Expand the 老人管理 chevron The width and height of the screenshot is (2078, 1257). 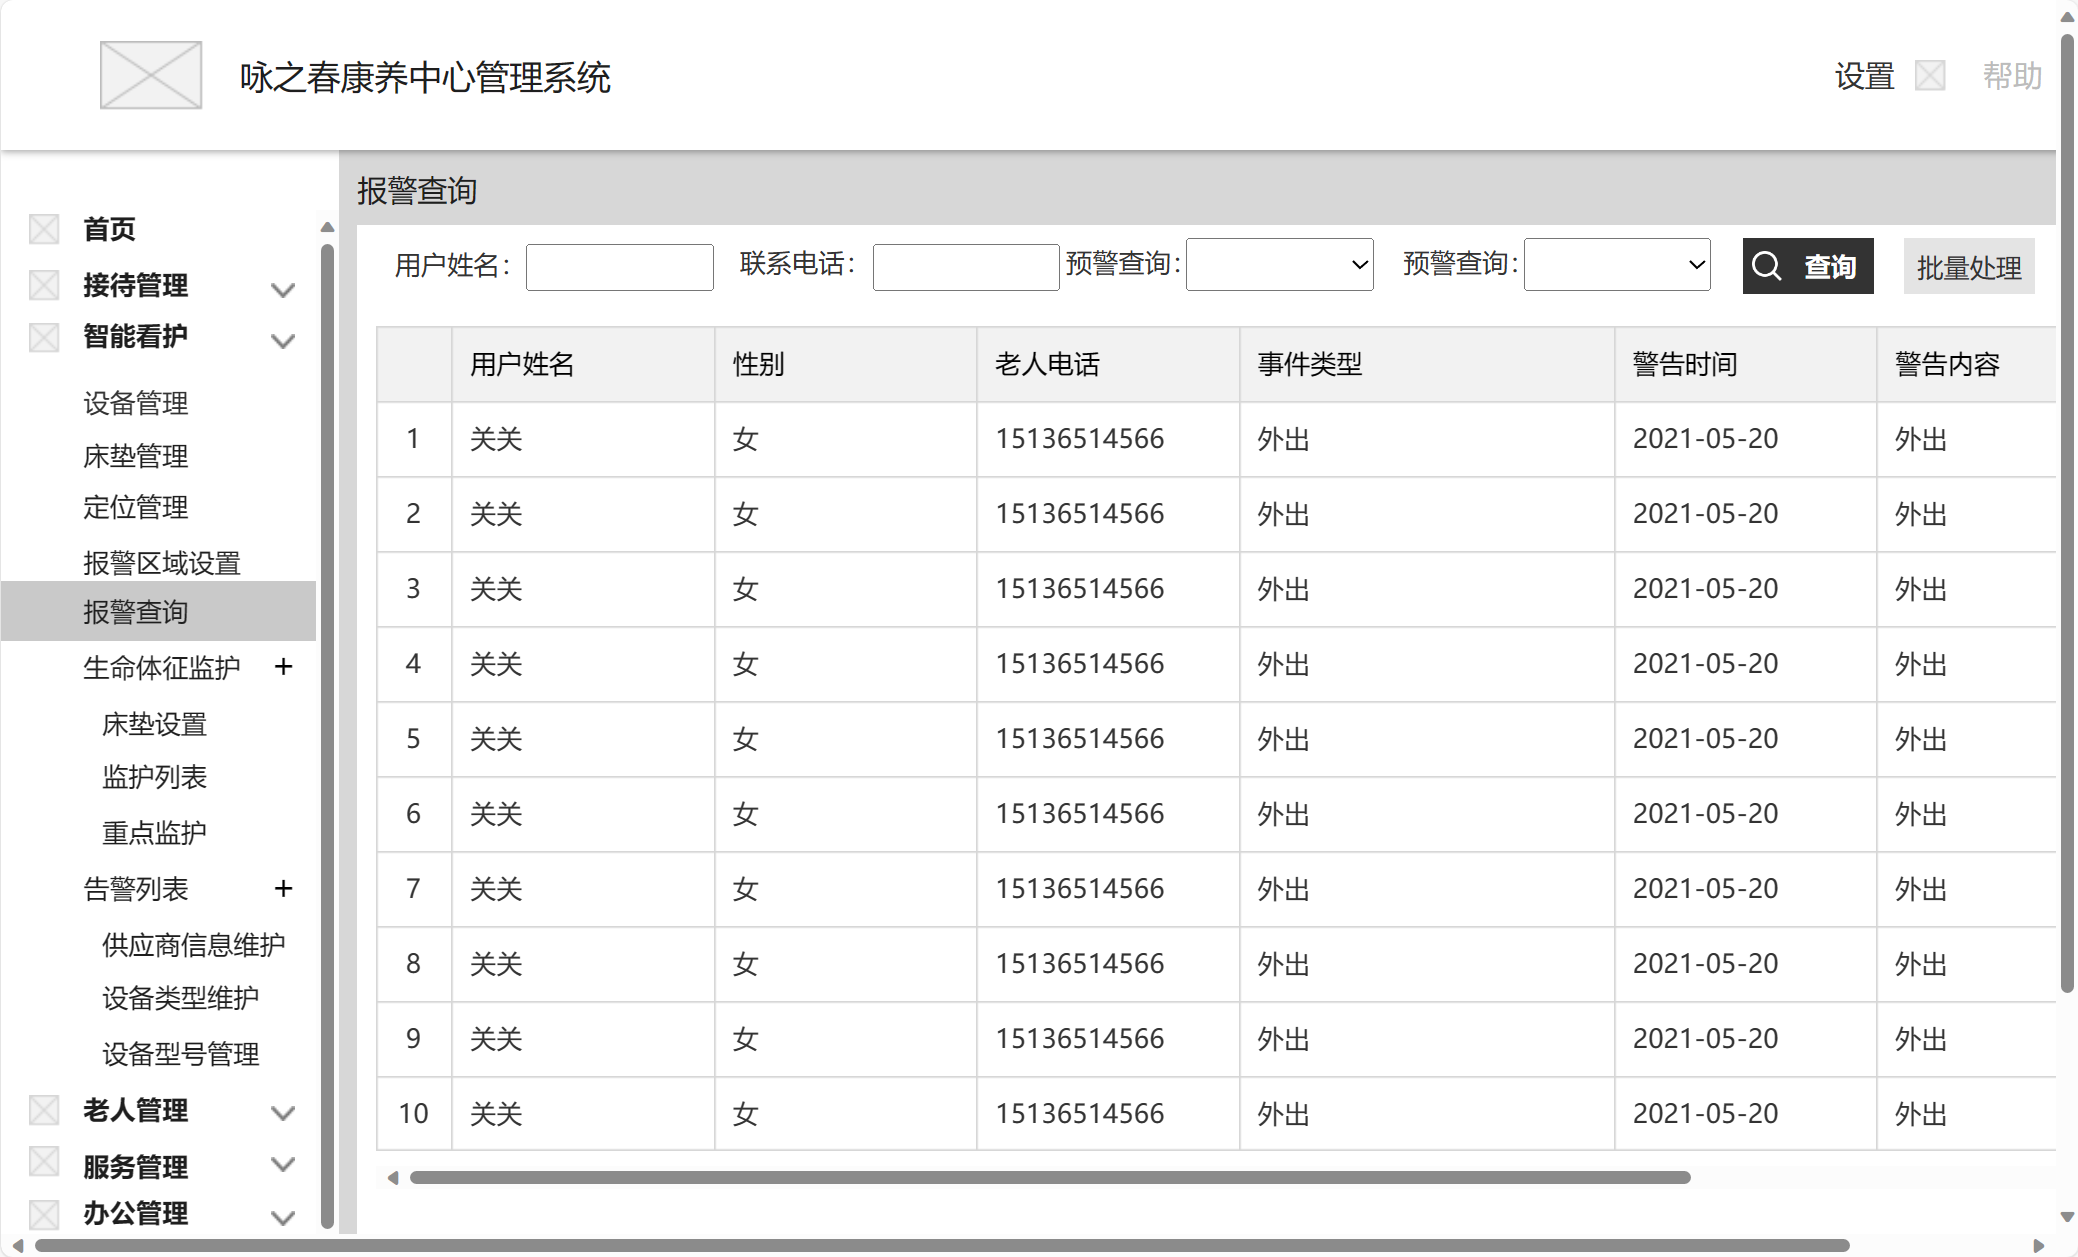coord(283,1113)
